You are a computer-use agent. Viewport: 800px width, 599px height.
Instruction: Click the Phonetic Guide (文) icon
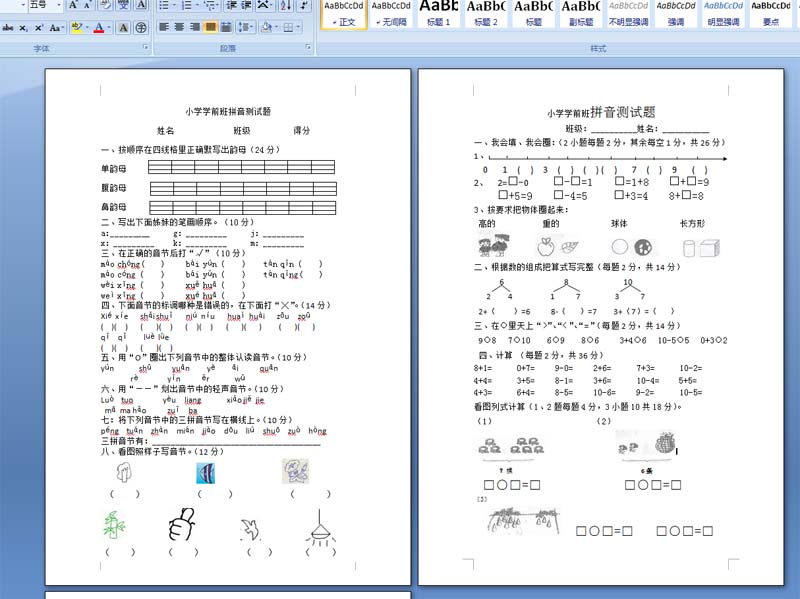[123, 5]
